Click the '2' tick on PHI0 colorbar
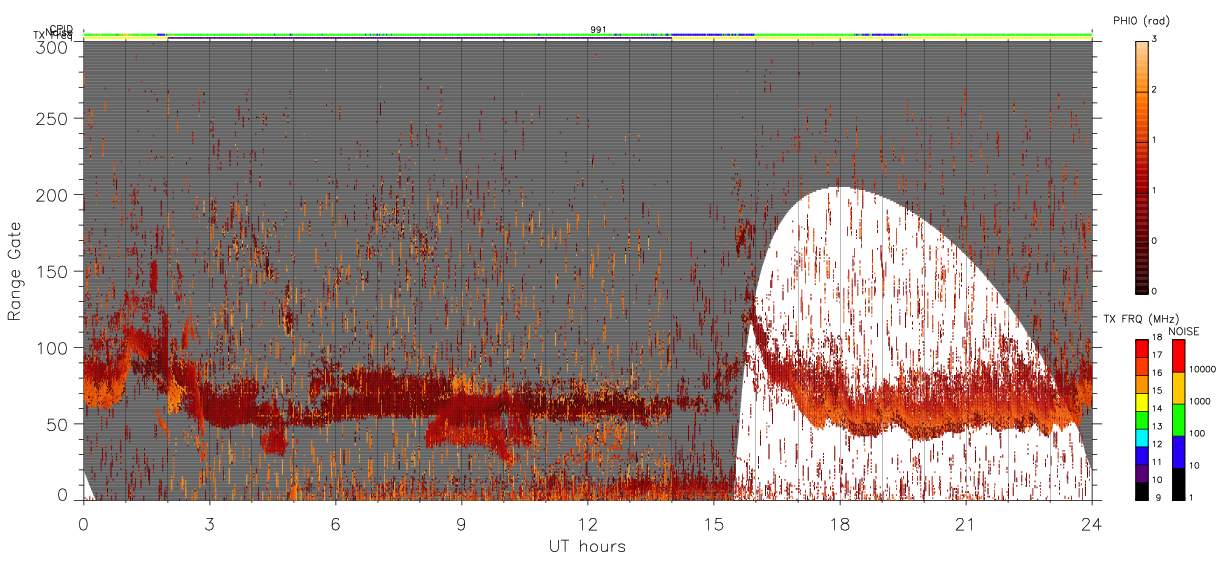The height and width of the screenshot is (567, 1228). (1153, 91)
